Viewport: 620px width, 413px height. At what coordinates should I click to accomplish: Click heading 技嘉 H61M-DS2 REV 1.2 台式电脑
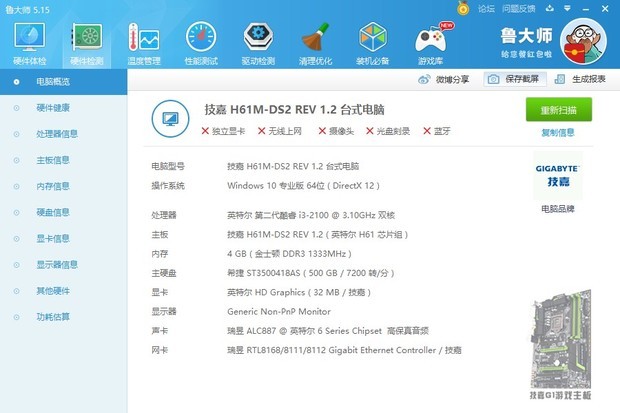tap(294, 110)
